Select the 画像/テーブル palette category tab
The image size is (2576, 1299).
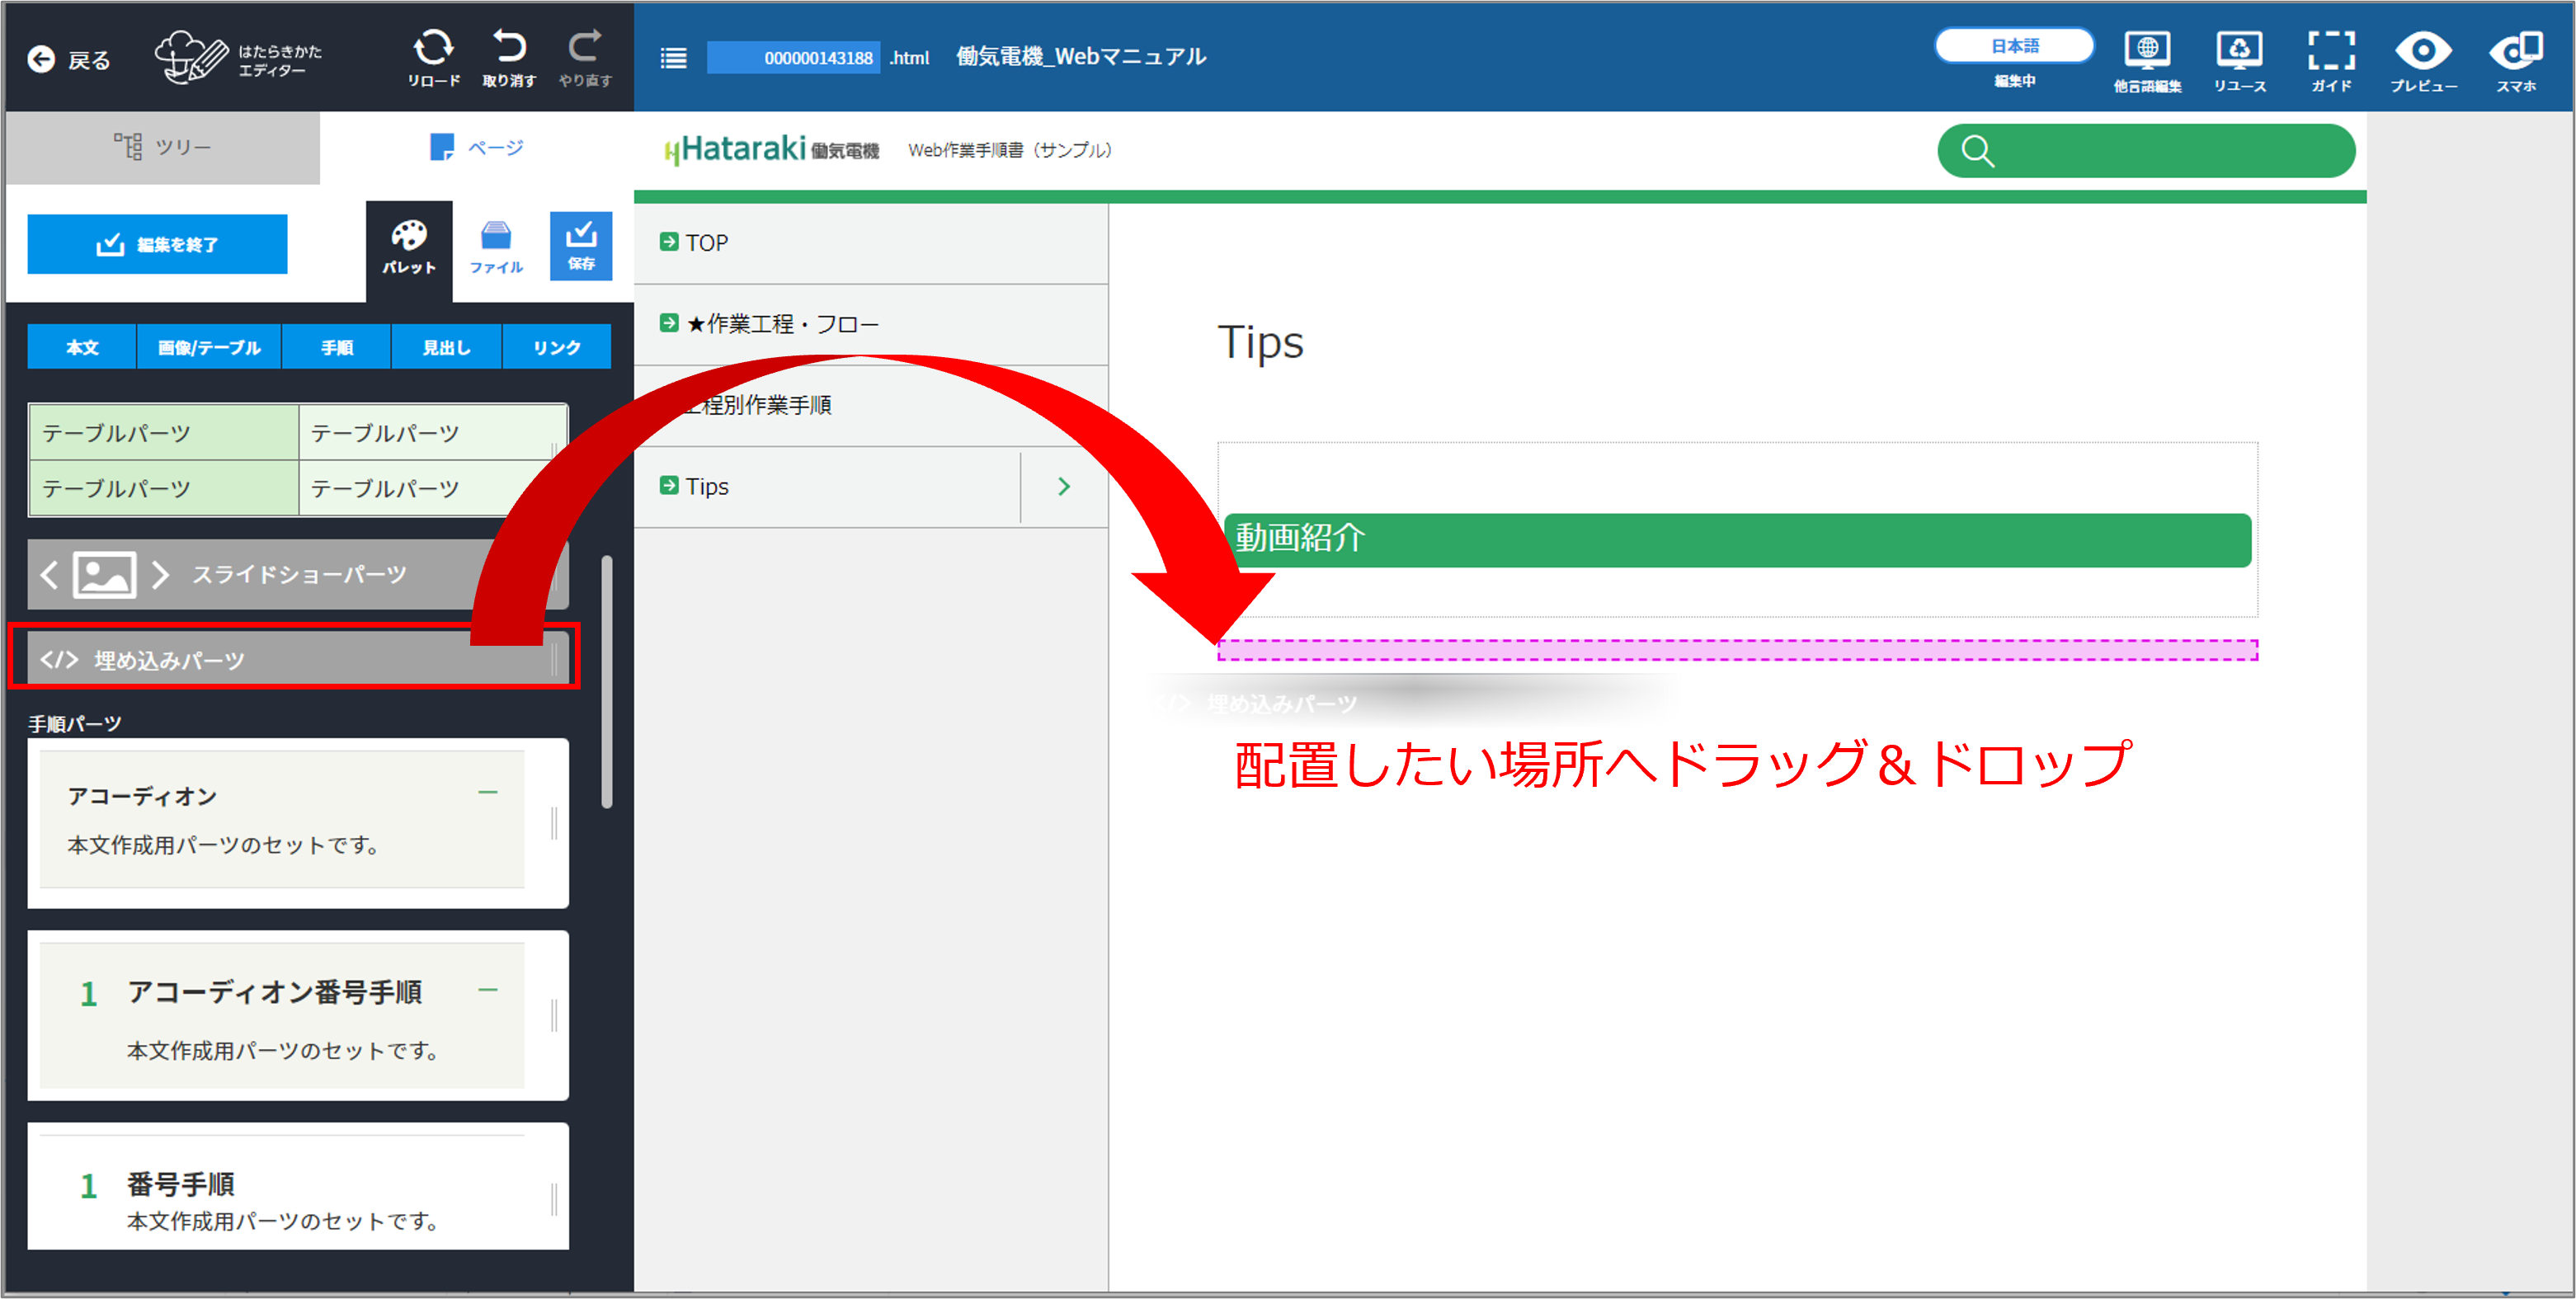point(209,347)
